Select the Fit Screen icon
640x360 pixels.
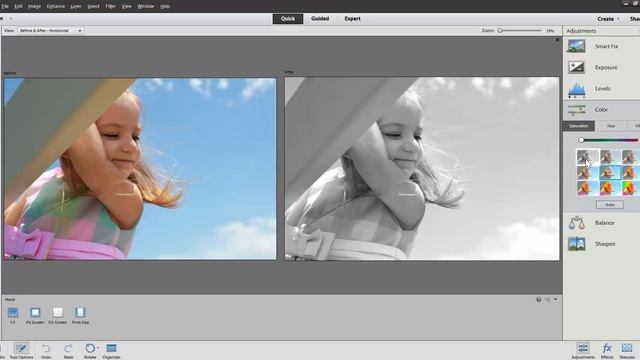coord(35,313)
